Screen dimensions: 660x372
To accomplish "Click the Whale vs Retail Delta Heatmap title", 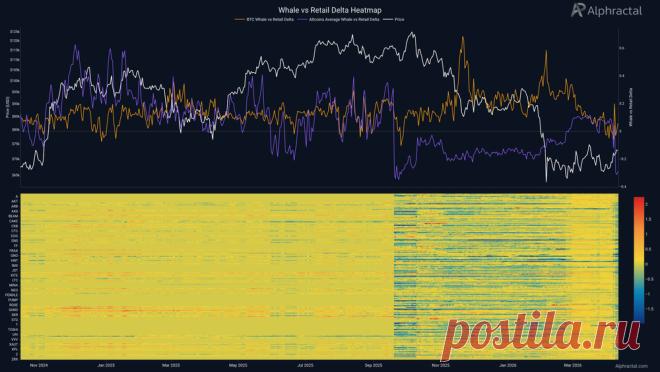I will point(330,10).
